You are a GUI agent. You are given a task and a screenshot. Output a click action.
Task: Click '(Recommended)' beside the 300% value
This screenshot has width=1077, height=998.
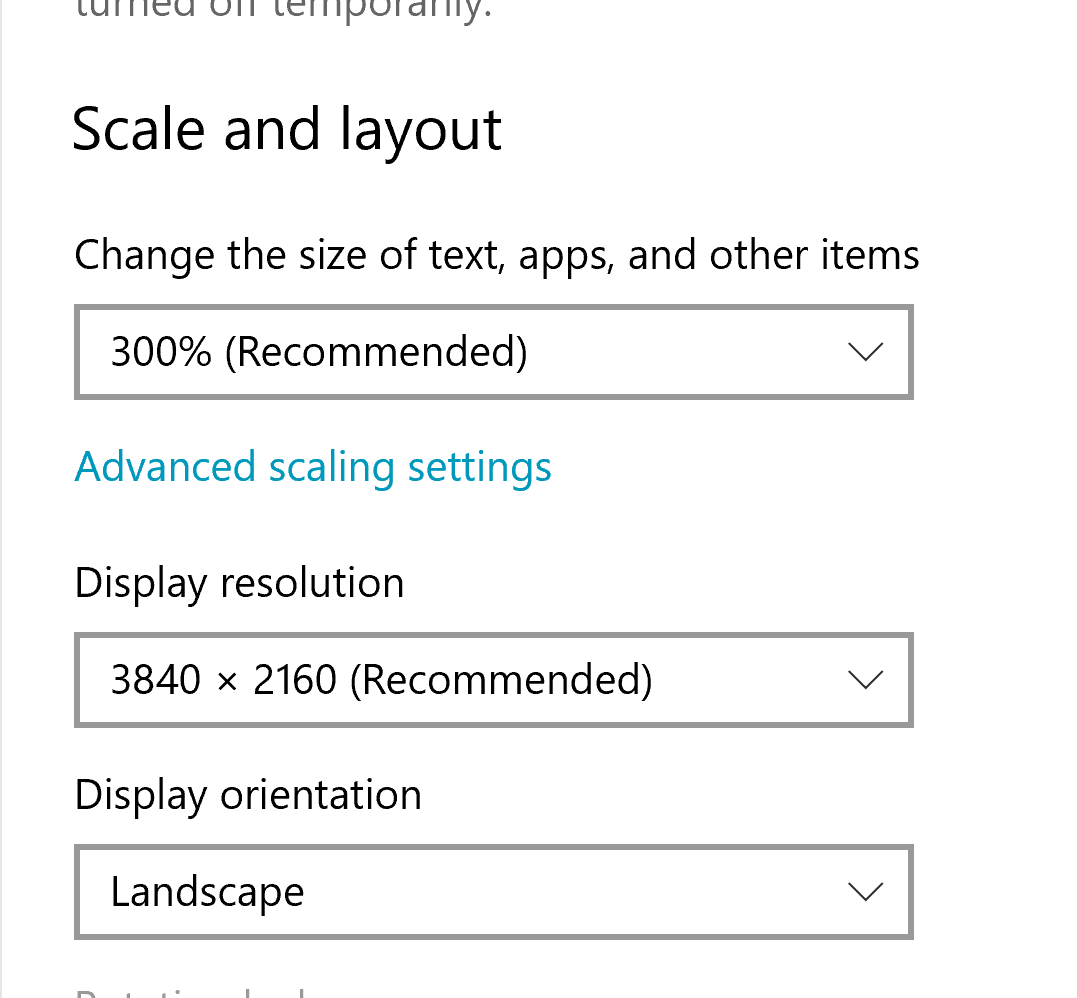[x=376, y=352]
